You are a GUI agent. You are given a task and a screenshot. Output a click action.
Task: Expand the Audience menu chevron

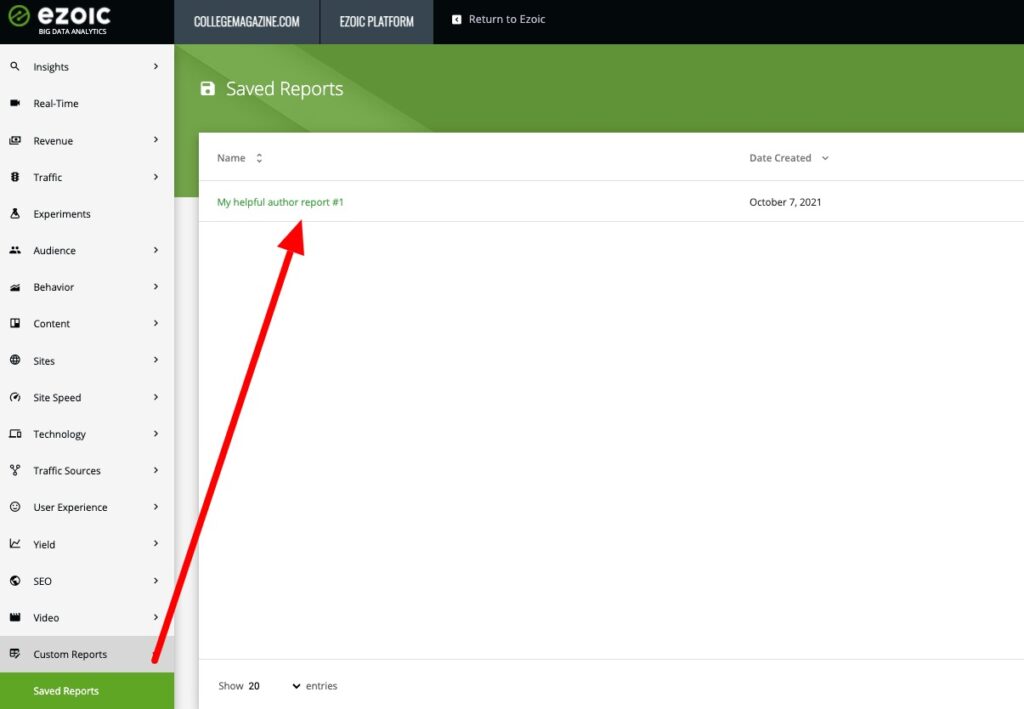pyautogui.click(x=155, y=250)
